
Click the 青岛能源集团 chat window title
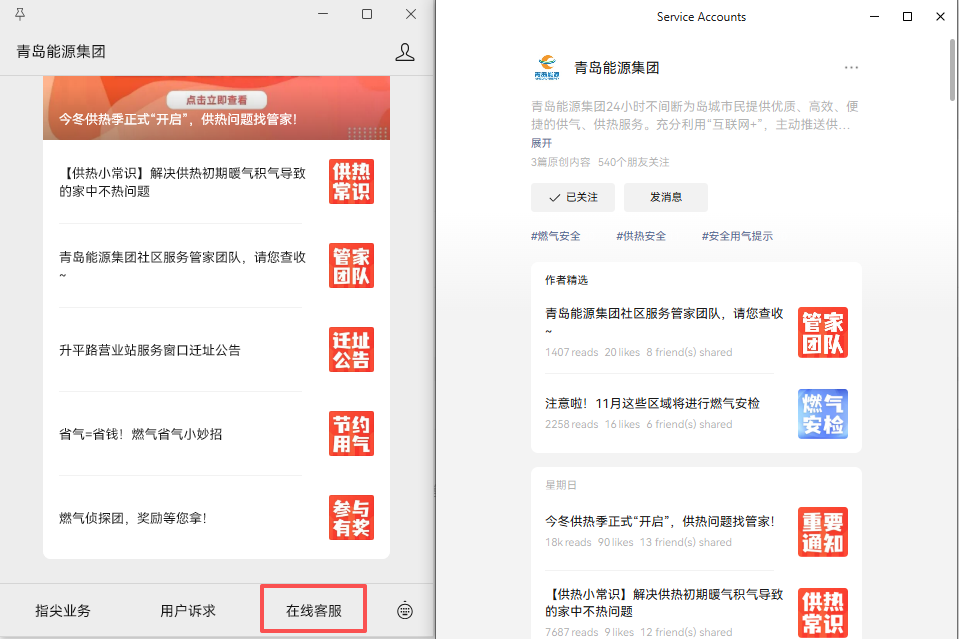tap(61, 52)
